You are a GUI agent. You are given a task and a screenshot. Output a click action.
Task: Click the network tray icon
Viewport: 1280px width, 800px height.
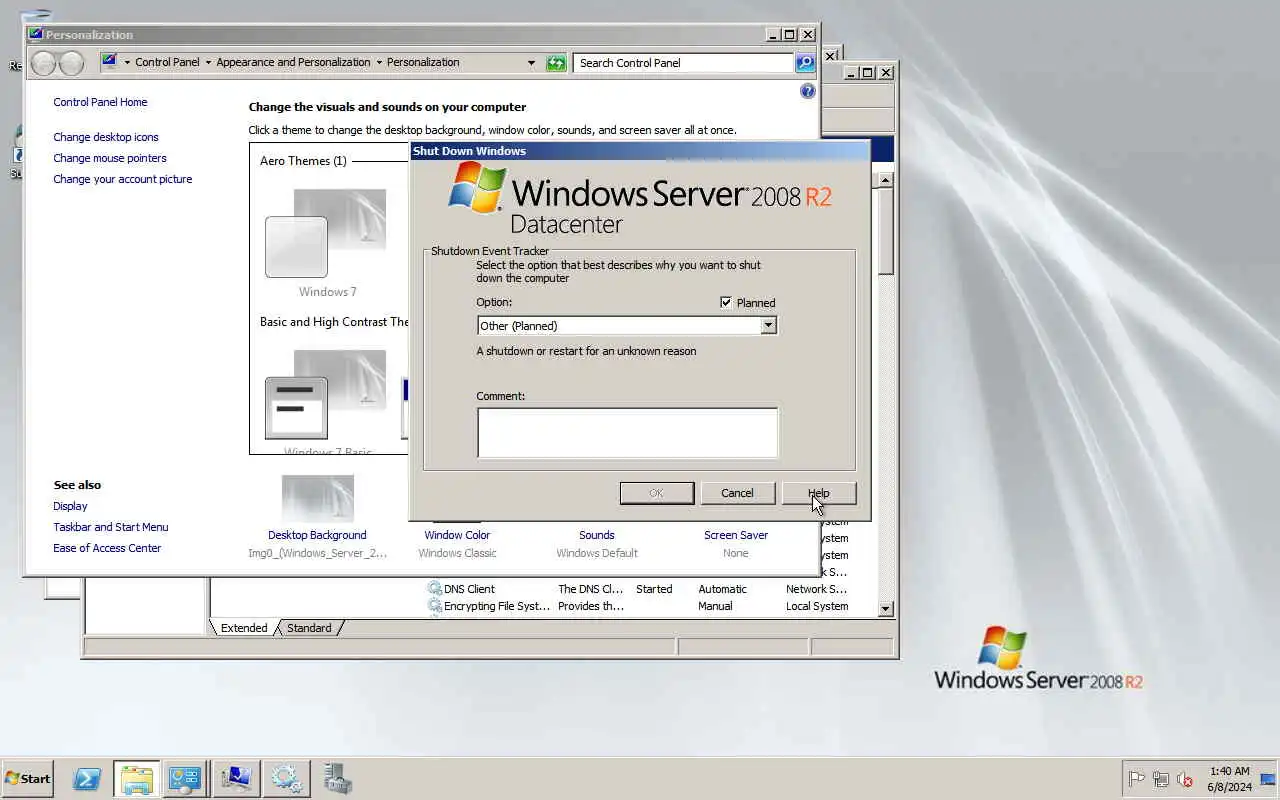coord(1161,779)
